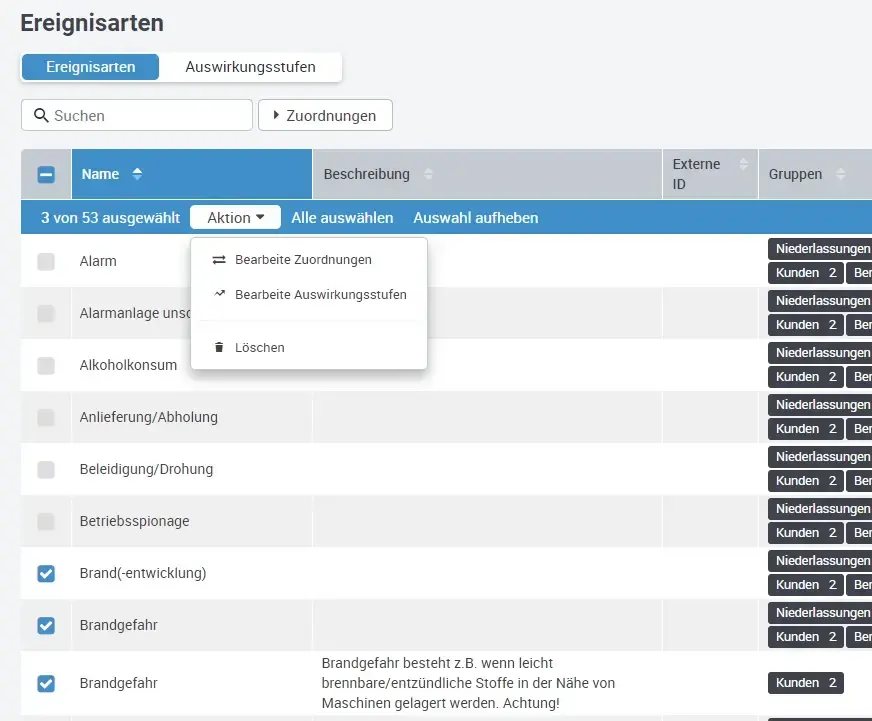Uncheck the Brand(-entwicklung) row checkbox
The image size is (872, 721).
(46, 574)
